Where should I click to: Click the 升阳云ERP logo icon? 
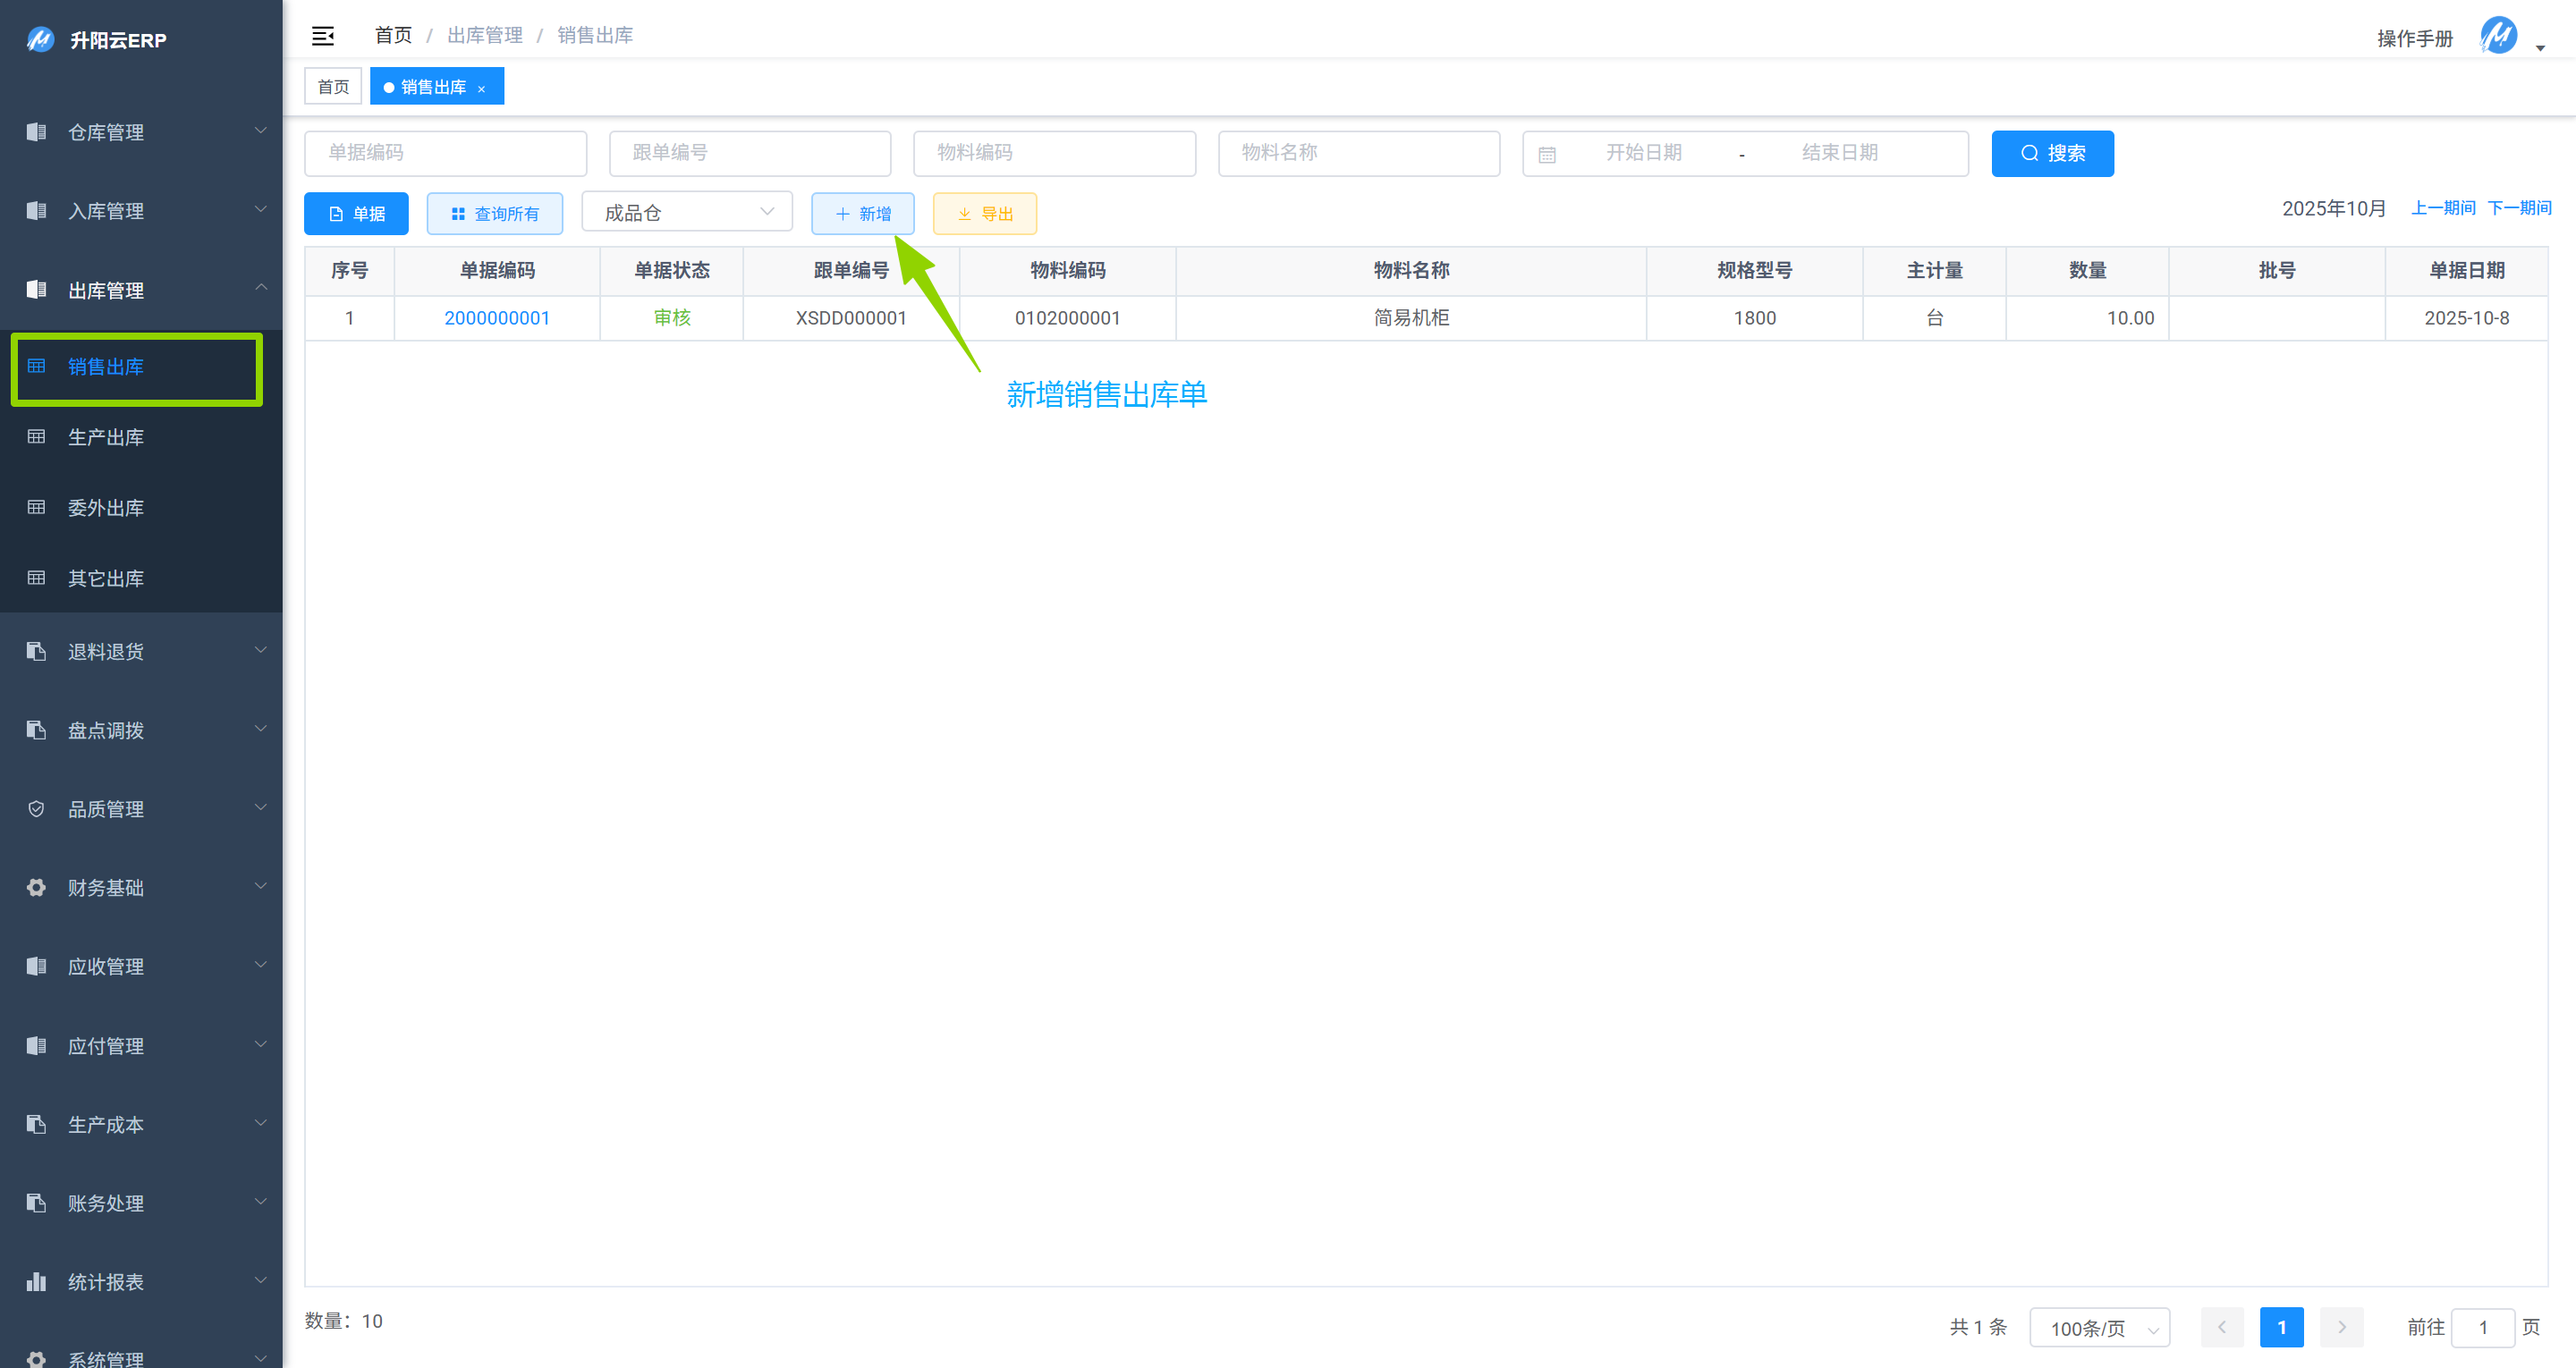(x=40, y=40)
